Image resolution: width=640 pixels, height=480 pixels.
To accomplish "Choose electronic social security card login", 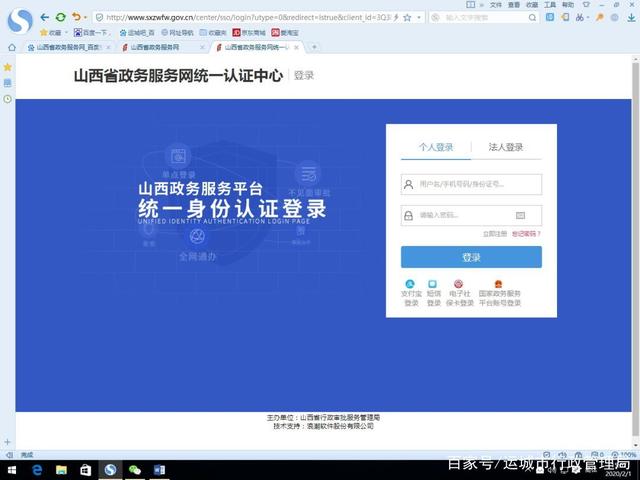I will tap(460, 284).
